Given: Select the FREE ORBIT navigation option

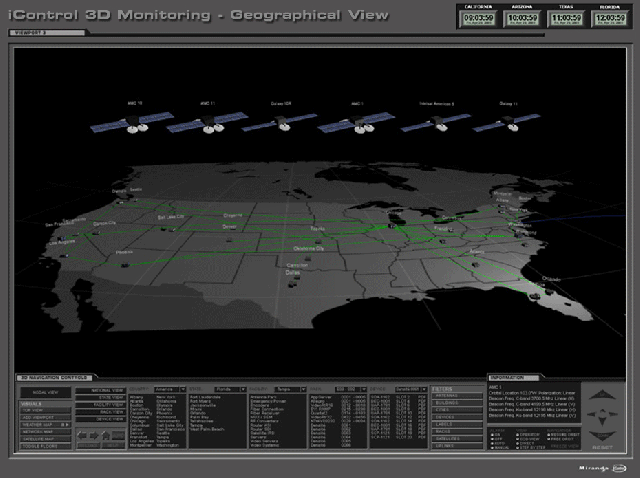Looking at the screenshot, I should 549,439.
